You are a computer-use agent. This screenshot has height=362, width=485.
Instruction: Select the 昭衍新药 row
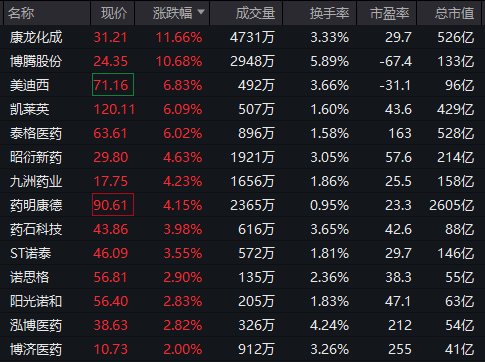pyautogui.click(x=242, y=157)
